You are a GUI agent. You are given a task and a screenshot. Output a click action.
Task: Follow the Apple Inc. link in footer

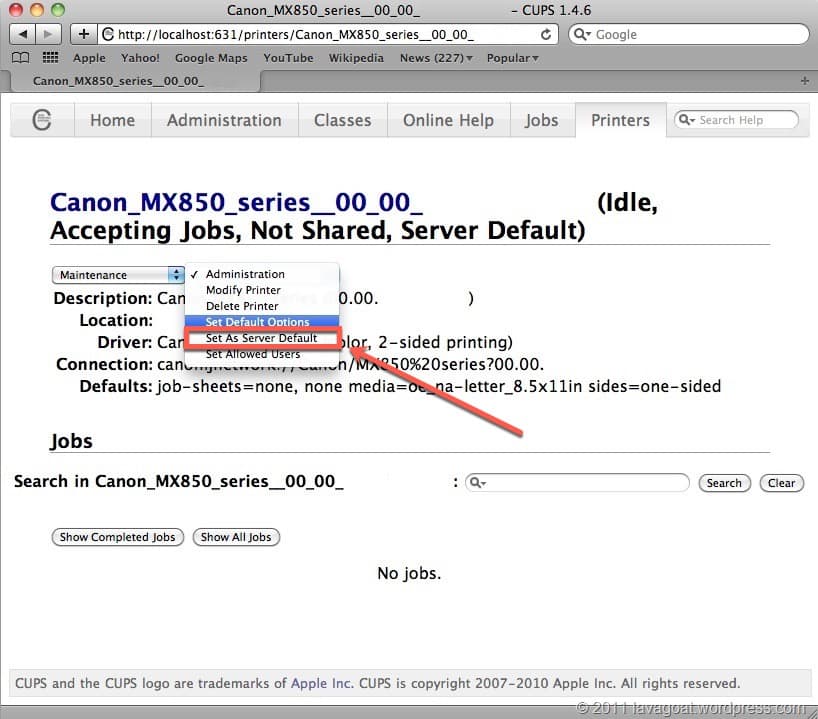(321, 684)
